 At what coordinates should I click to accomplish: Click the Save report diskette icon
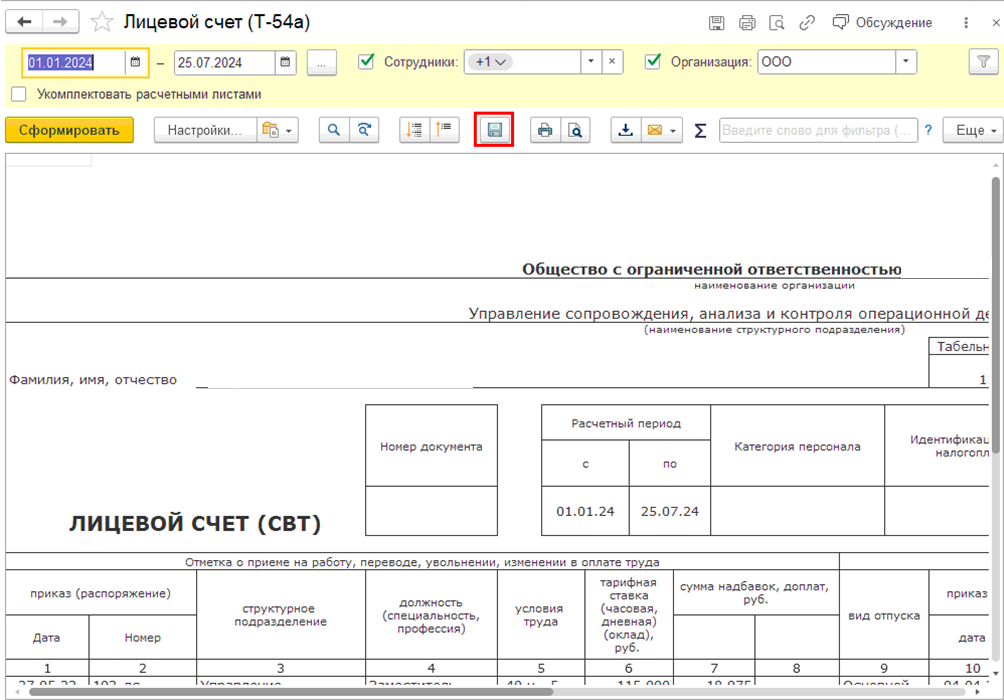click(x=494, y=130)
